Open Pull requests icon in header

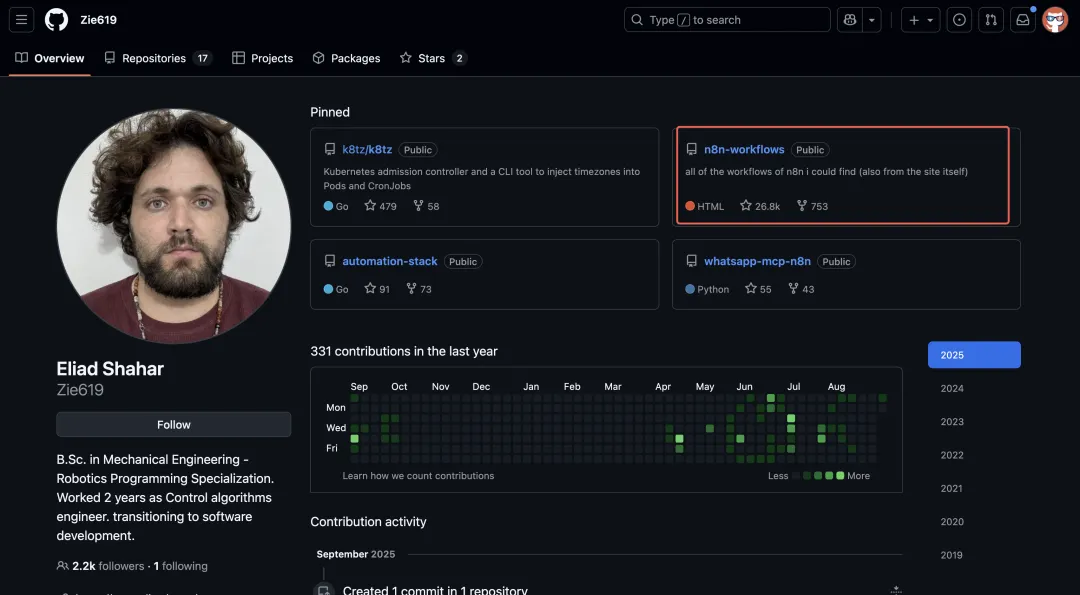point(990,20)
